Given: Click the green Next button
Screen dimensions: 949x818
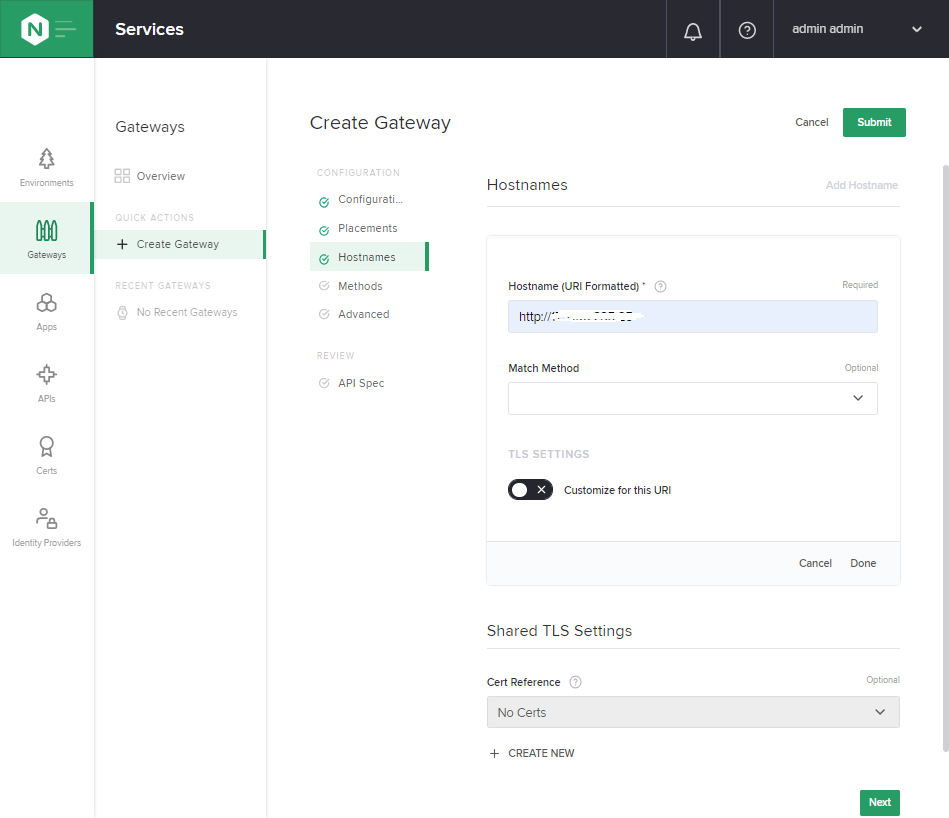Looking at the screenshot, I should click(x=879, y=802).
